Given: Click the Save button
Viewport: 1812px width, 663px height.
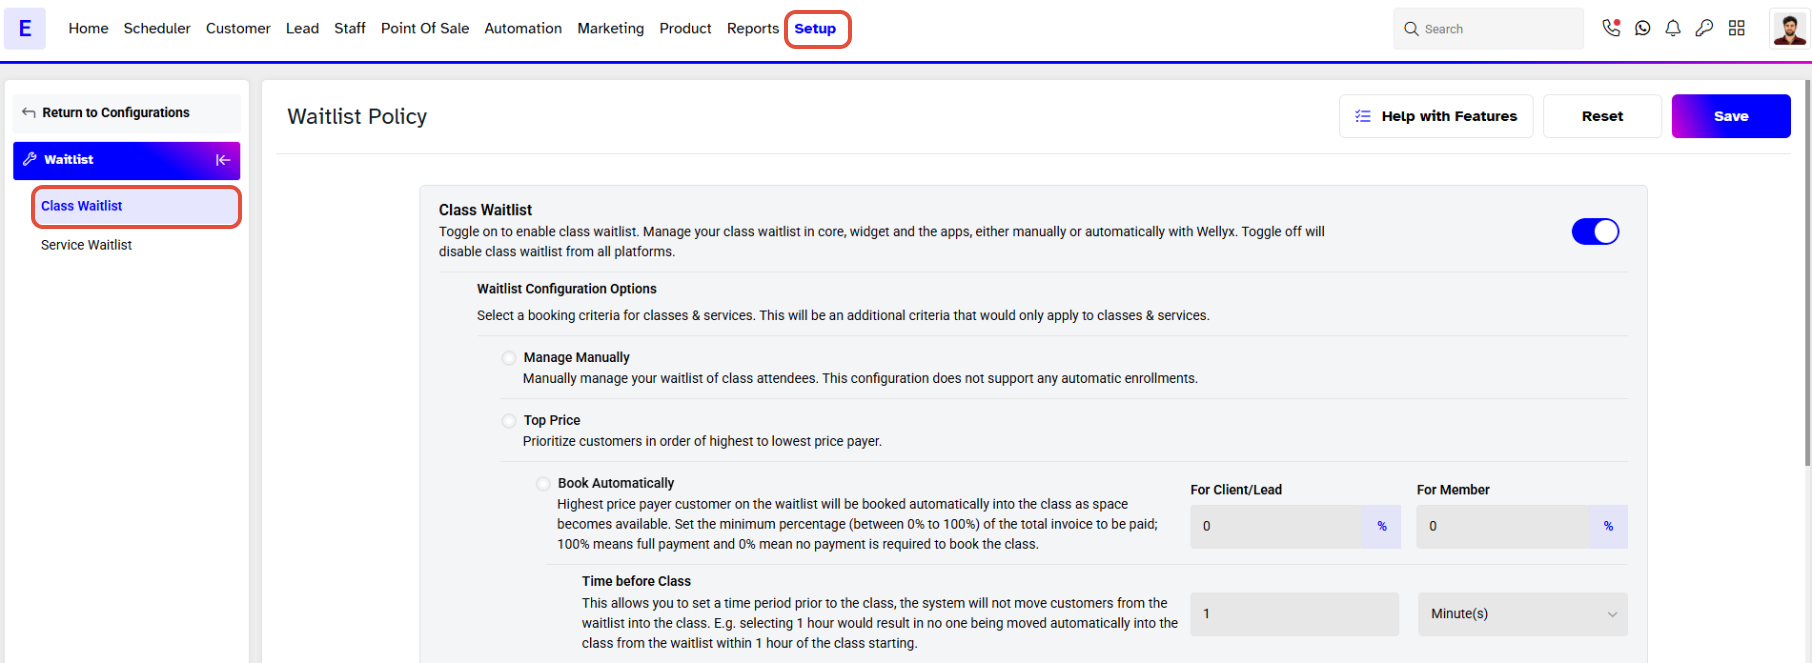Looking at the screenshot, I should (1731, 116).
